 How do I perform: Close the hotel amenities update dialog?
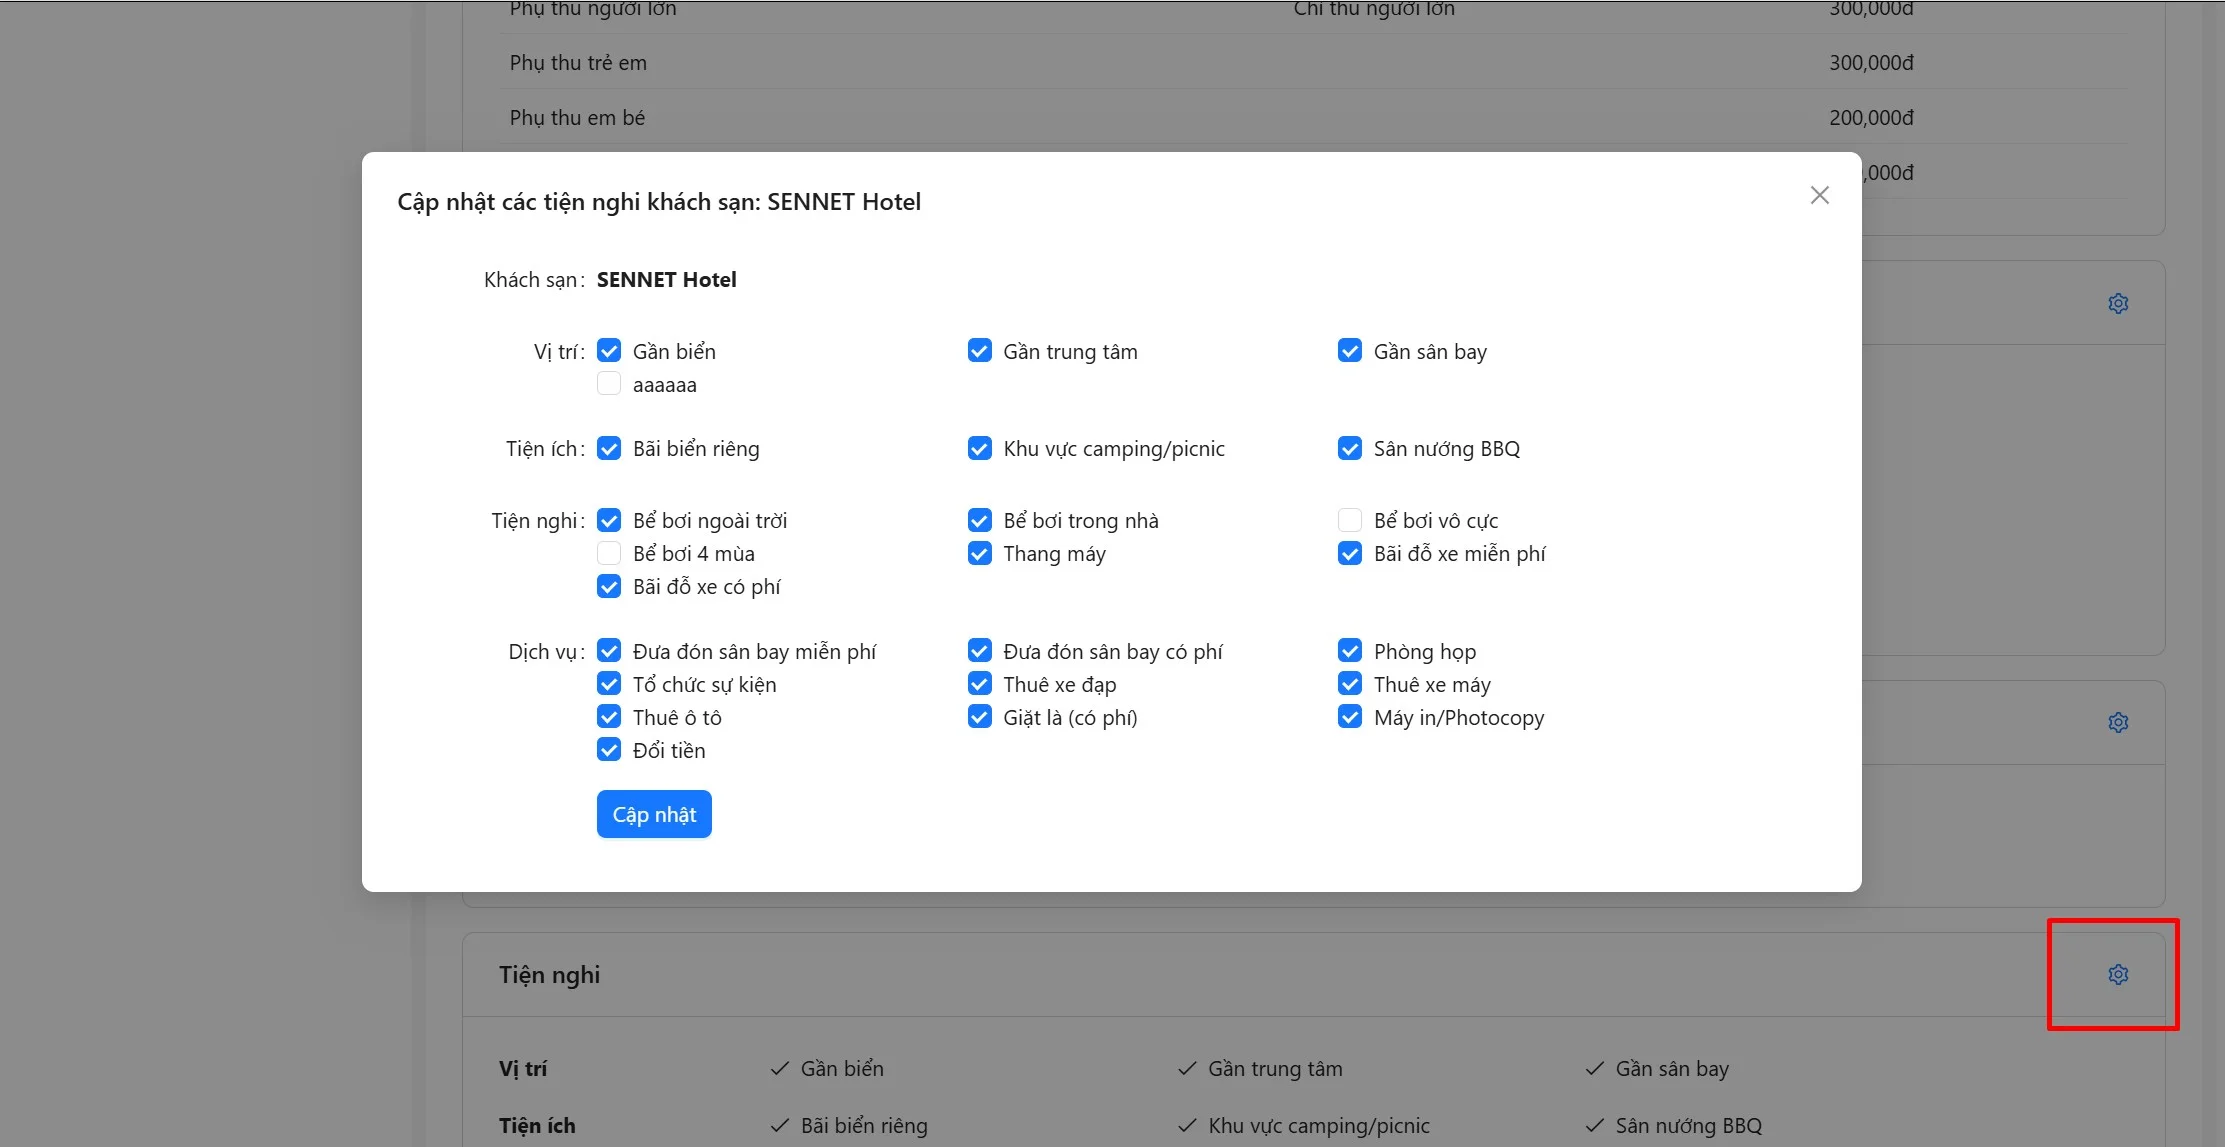[1819, 196]
